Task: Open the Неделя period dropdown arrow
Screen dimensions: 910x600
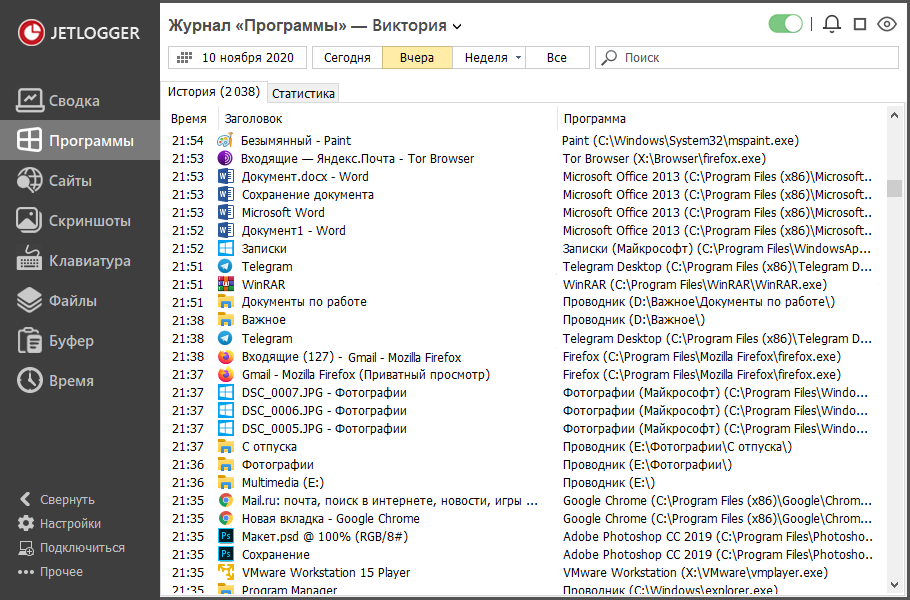Action: (x=518, y=58)
